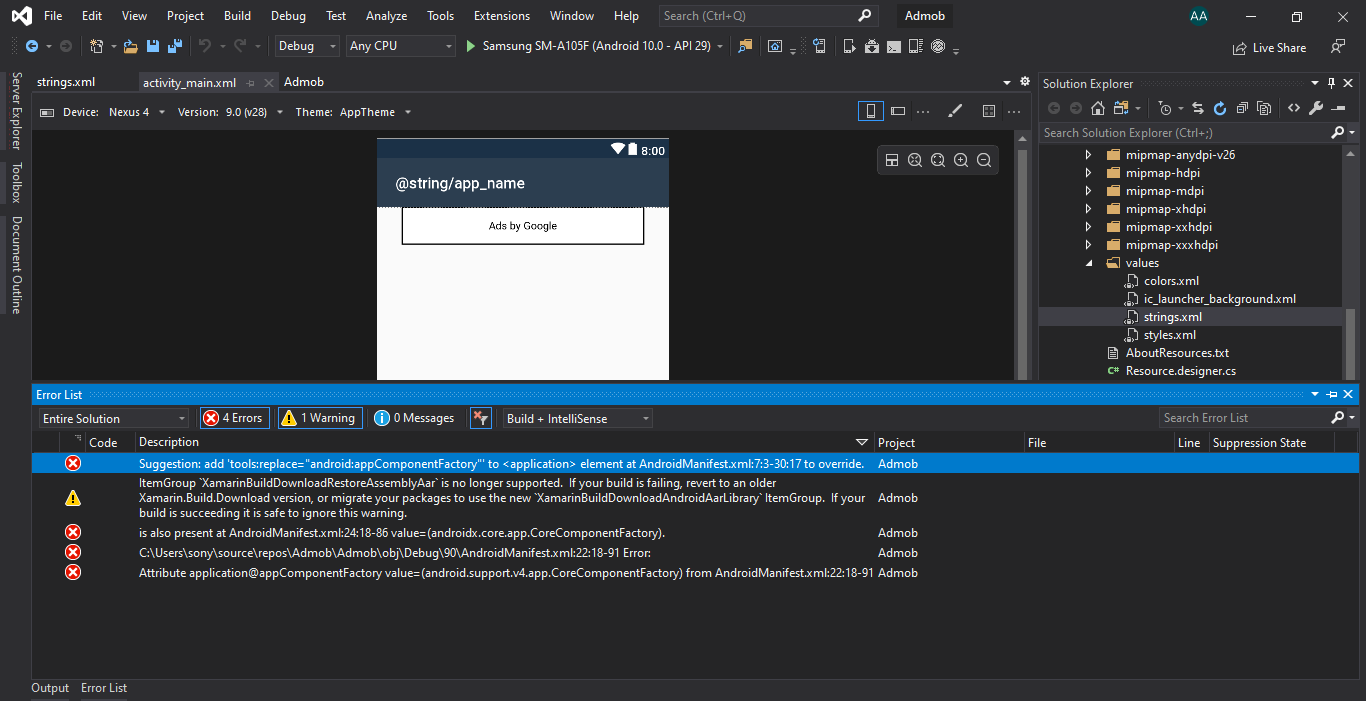Click the Search Solution Explorer field
Image resolution: width=1366 pixels, height=701 pixels.
click(1185, 132)
